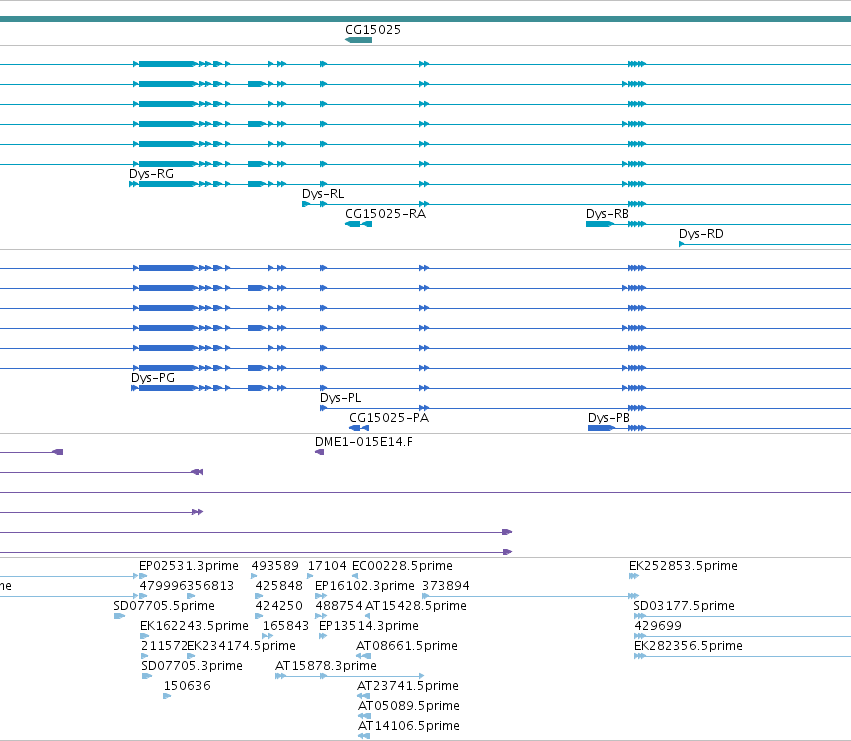Click the AT15878.3prime EST label

tap(326, 666)
